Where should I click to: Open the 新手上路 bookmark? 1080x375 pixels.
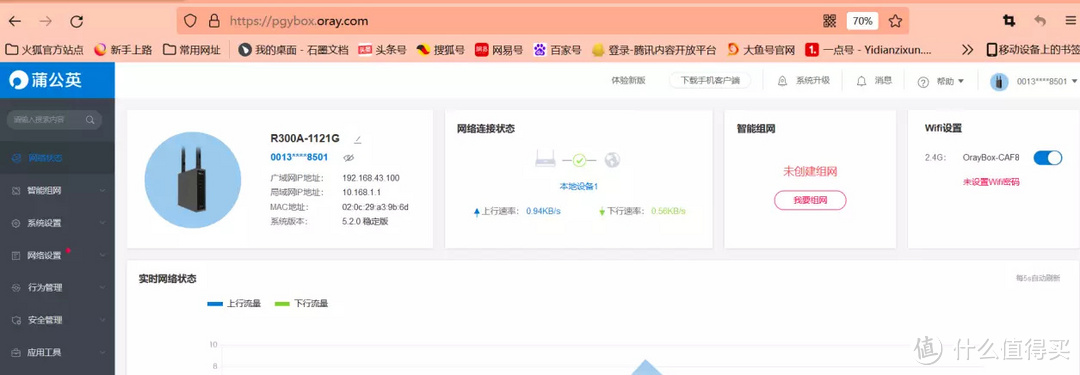pyautogui.click(x=123, y=50)
